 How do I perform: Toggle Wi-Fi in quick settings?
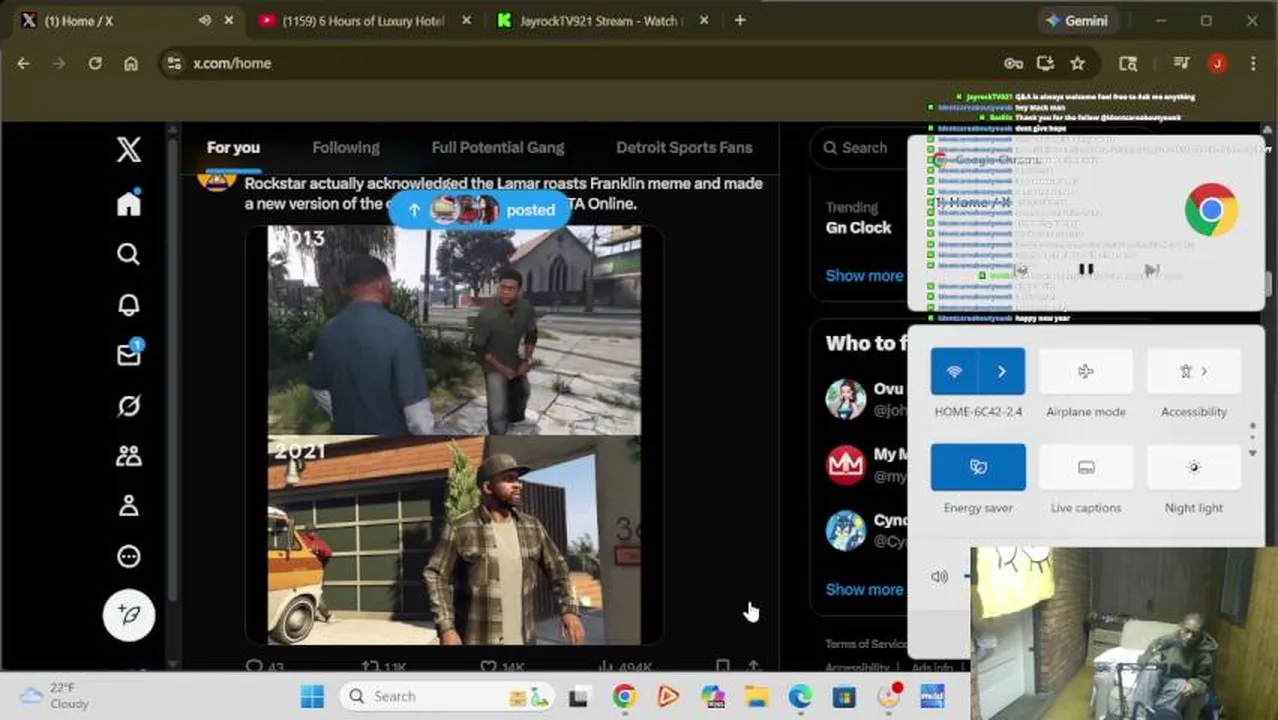(954, 371)
